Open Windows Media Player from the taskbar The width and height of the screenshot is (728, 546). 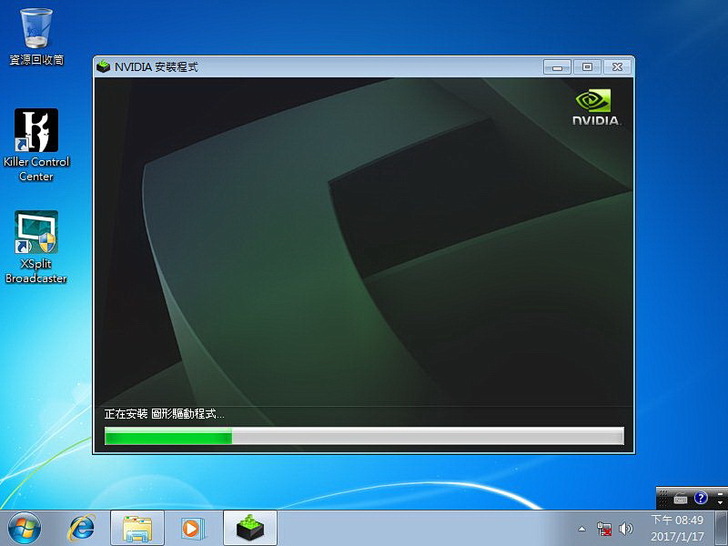click(x=191, y=528)
